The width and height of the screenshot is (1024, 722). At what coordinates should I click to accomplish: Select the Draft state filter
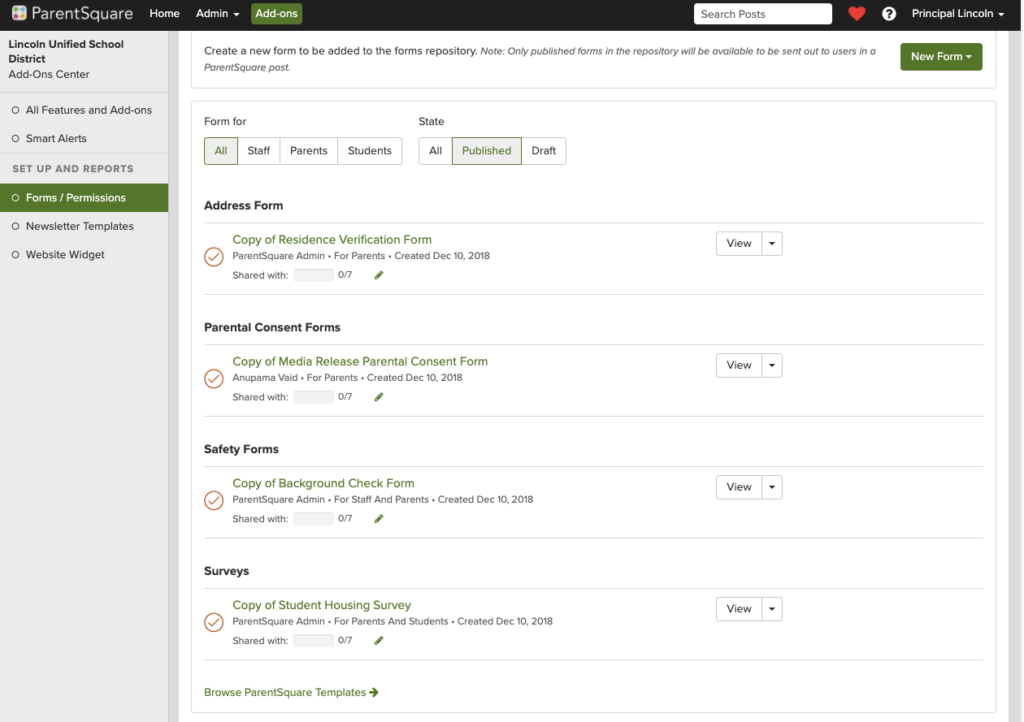pyautogui.click(x=543, y=151)
